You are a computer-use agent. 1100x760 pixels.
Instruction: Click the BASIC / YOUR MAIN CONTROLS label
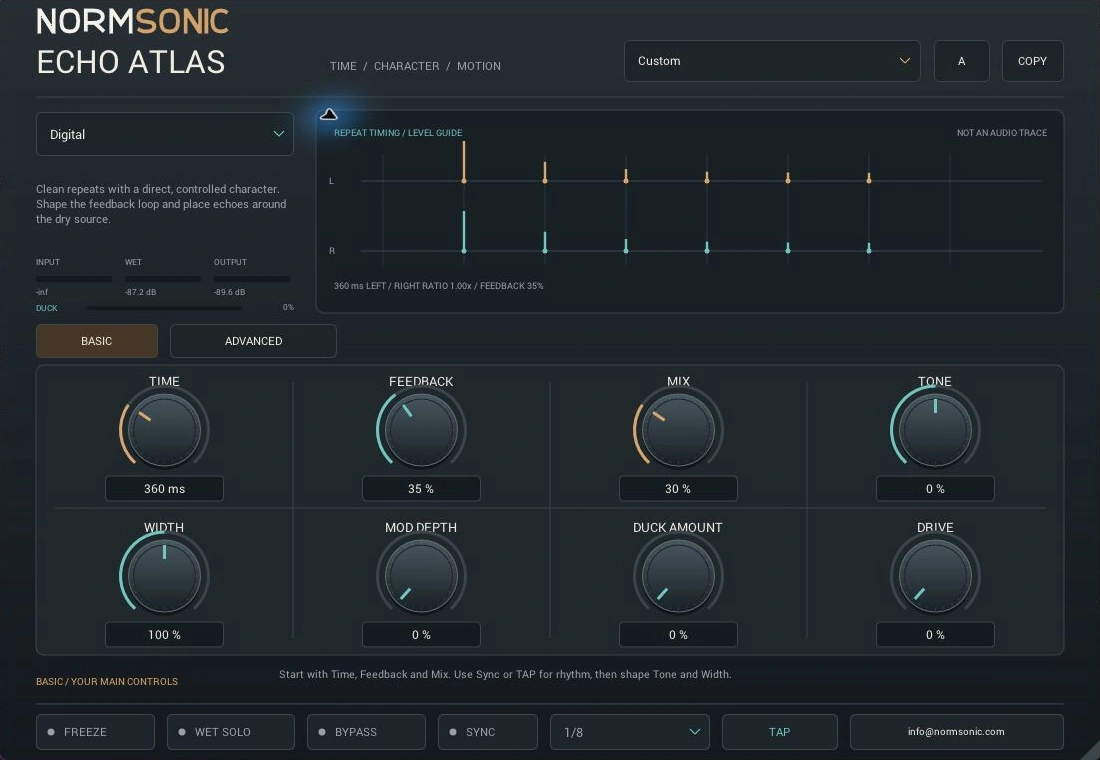(107, 681)
